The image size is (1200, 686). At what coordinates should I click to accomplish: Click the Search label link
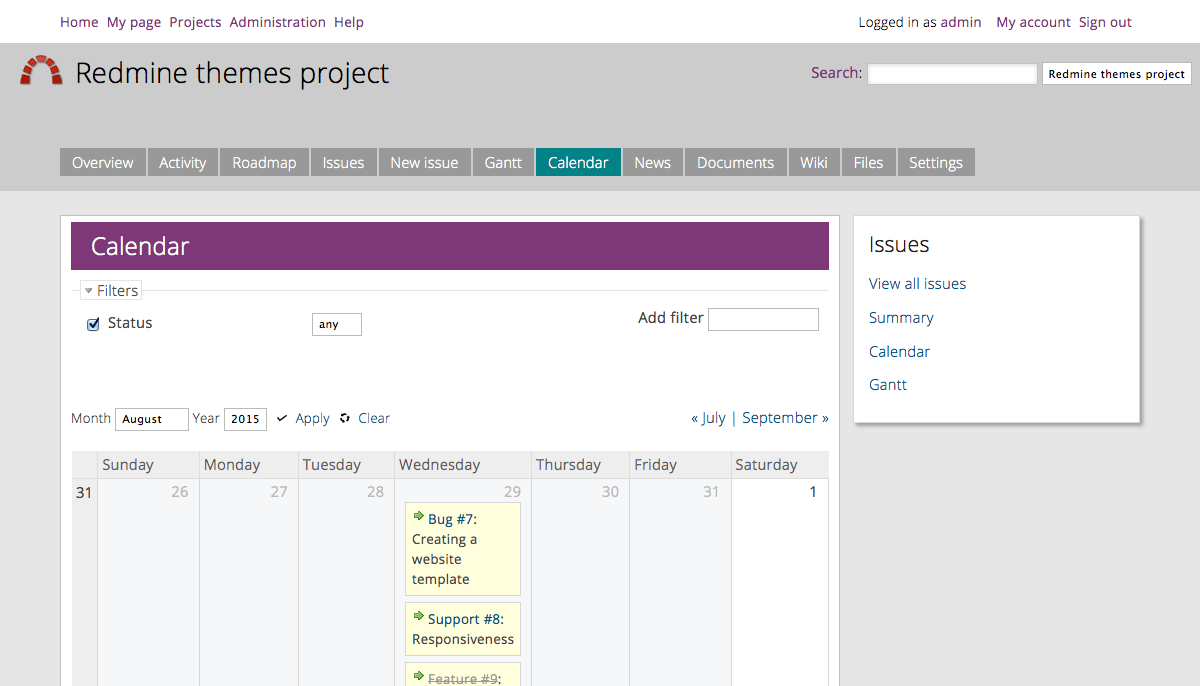coord(836,72)
